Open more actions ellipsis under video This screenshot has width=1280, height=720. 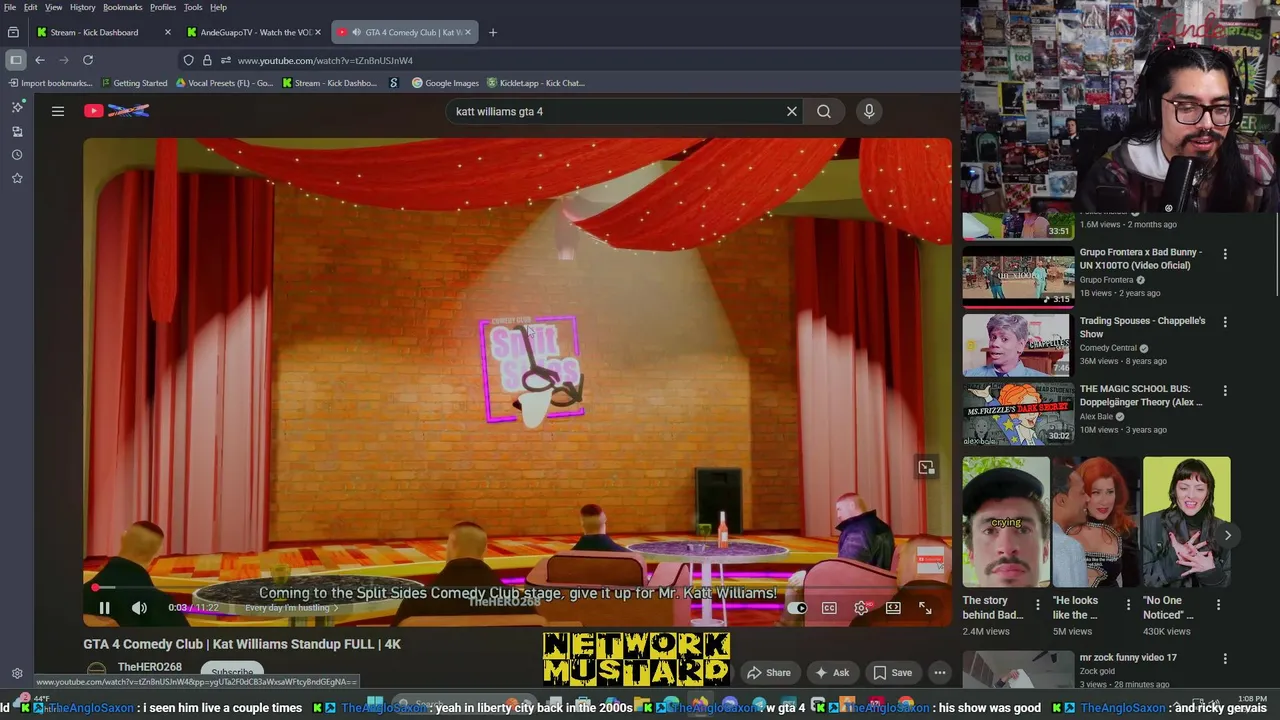click(x=940, y=673)
